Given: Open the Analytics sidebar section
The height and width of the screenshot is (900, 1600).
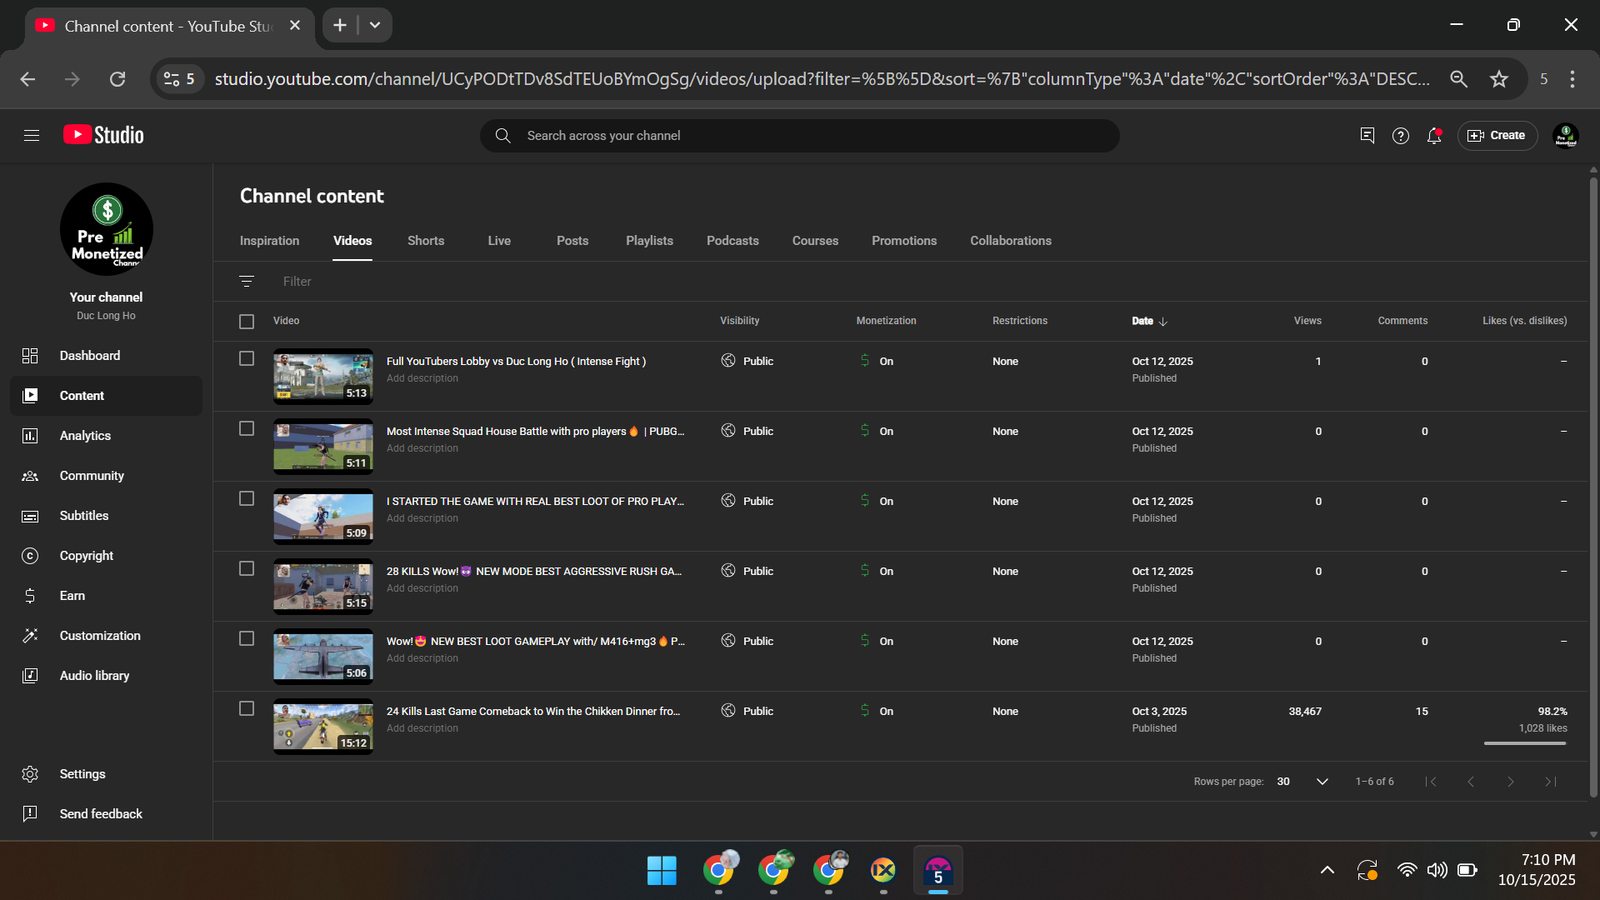Looking at the screenshot, I should 85,436.
